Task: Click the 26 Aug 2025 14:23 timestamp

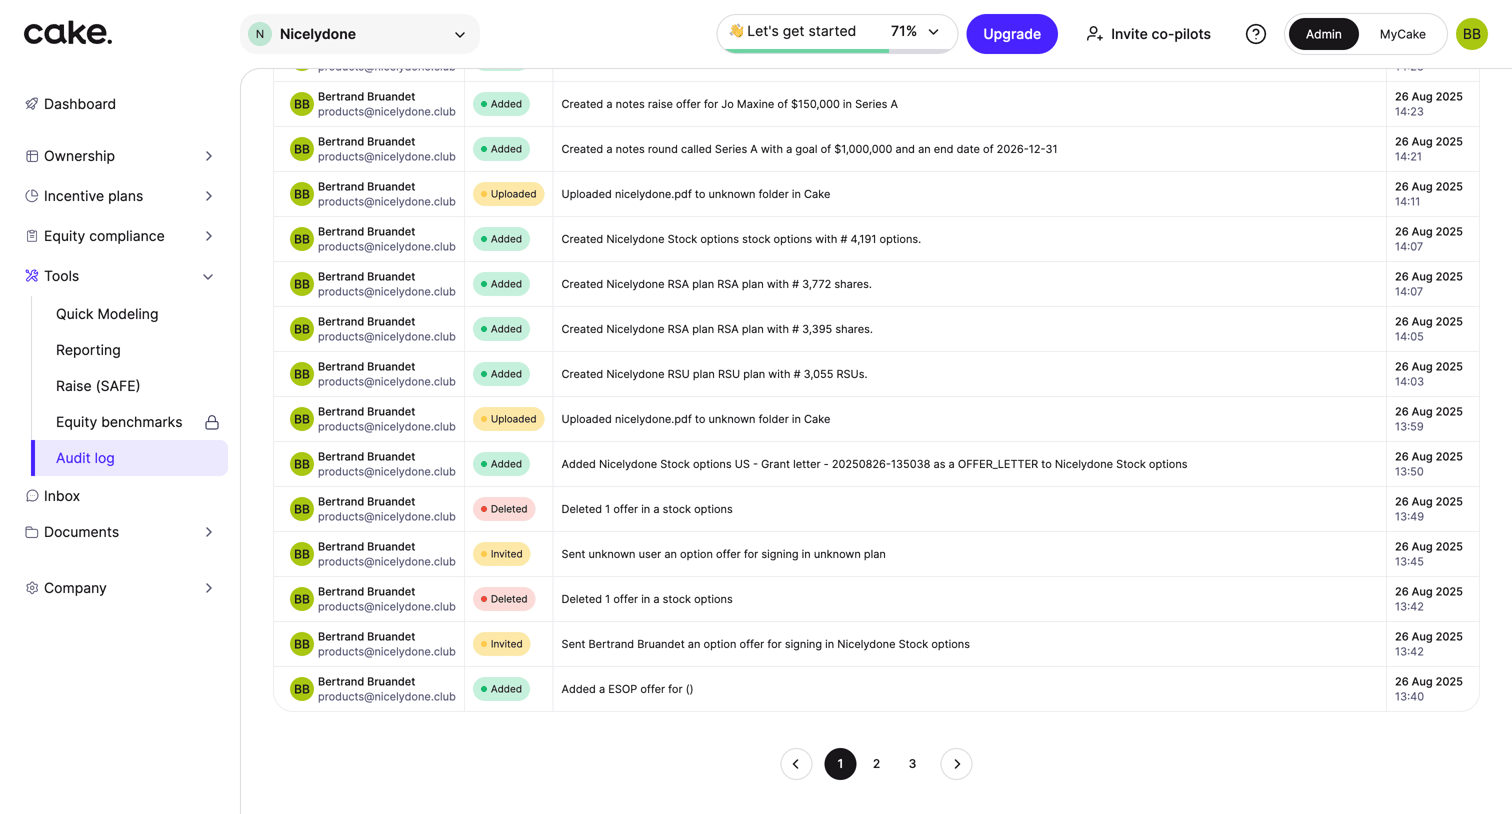Action: click(1429, 104)
